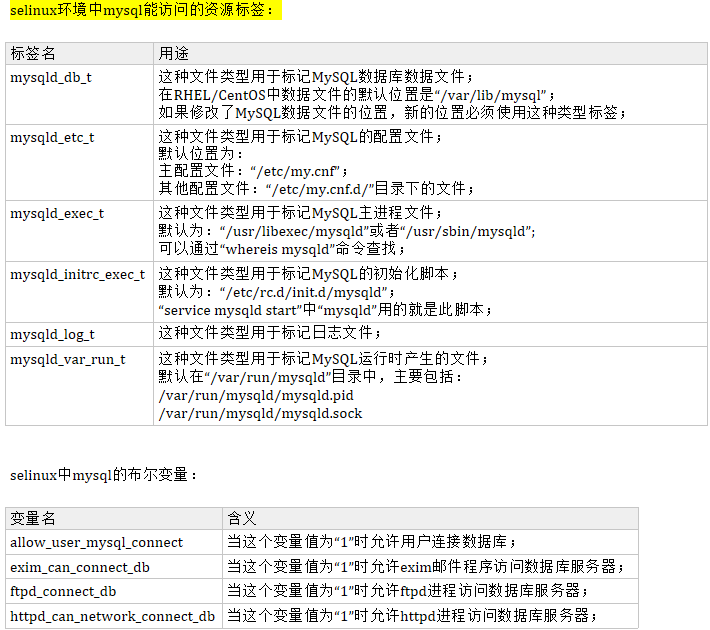710x630 pixels.
Task: Click the path '/var/run/mysqld/mysqld.pid'
Action: click(256, 395)
